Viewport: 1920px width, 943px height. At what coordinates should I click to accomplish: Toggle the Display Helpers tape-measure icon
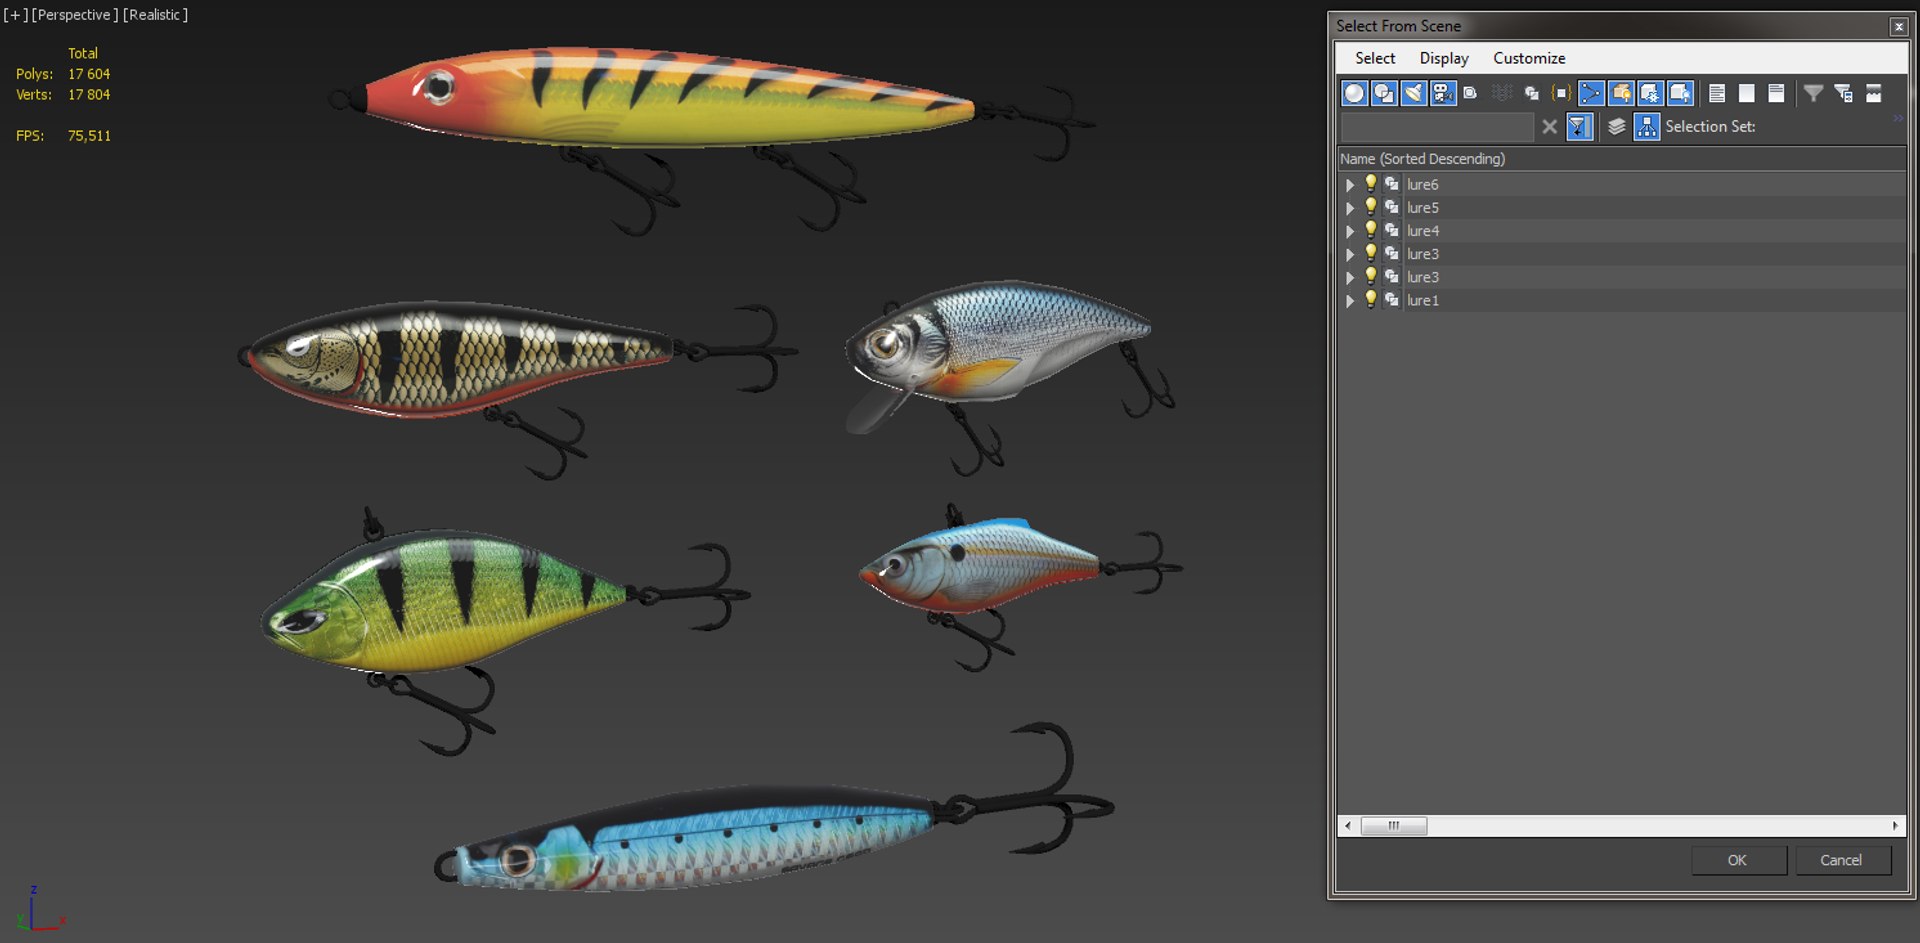click(x=1471, y=93)
